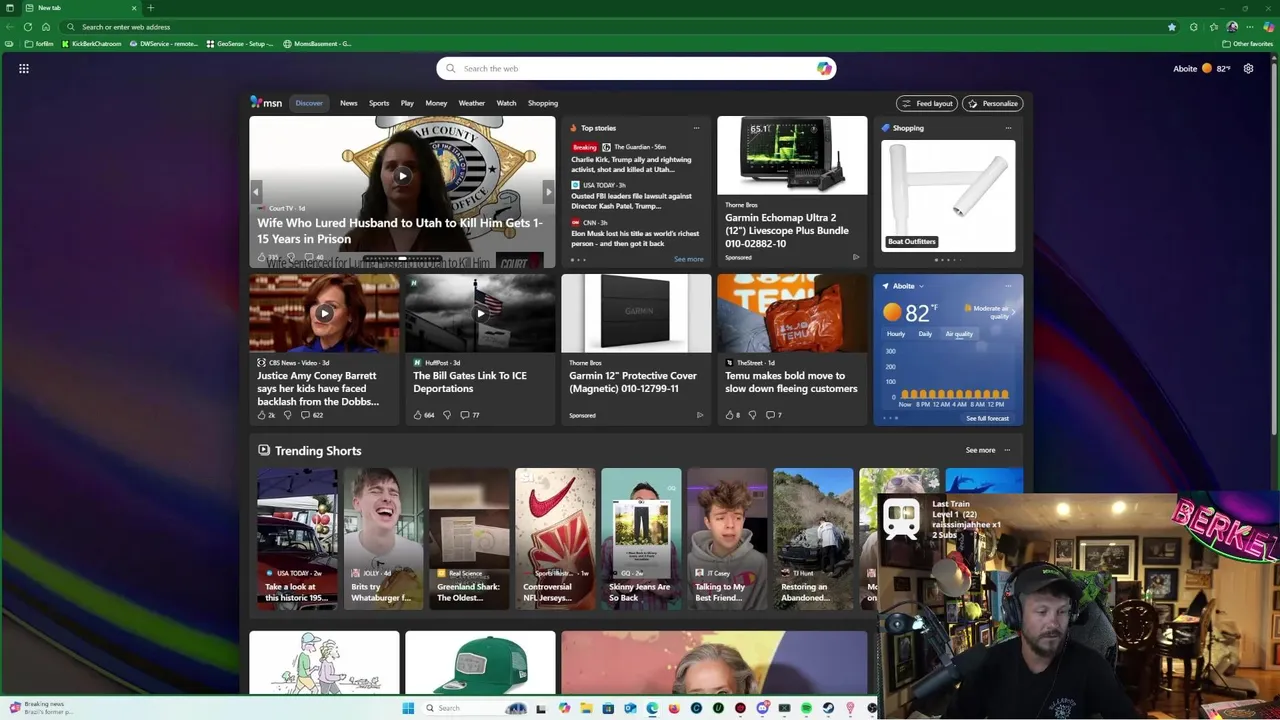The image size is (1280, 720).
Task: Play the Bill Gates ICE video
Action: [480, 313]
